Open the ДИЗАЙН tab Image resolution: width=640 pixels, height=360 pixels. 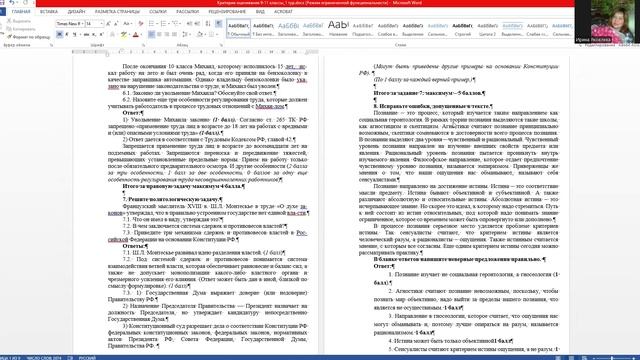click(x=76, y=11)
